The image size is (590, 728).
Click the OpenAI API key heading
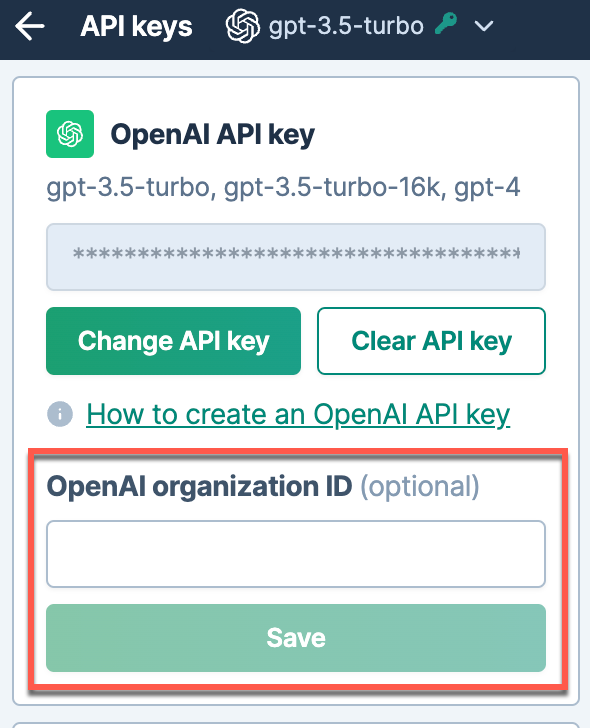point(213,135)
